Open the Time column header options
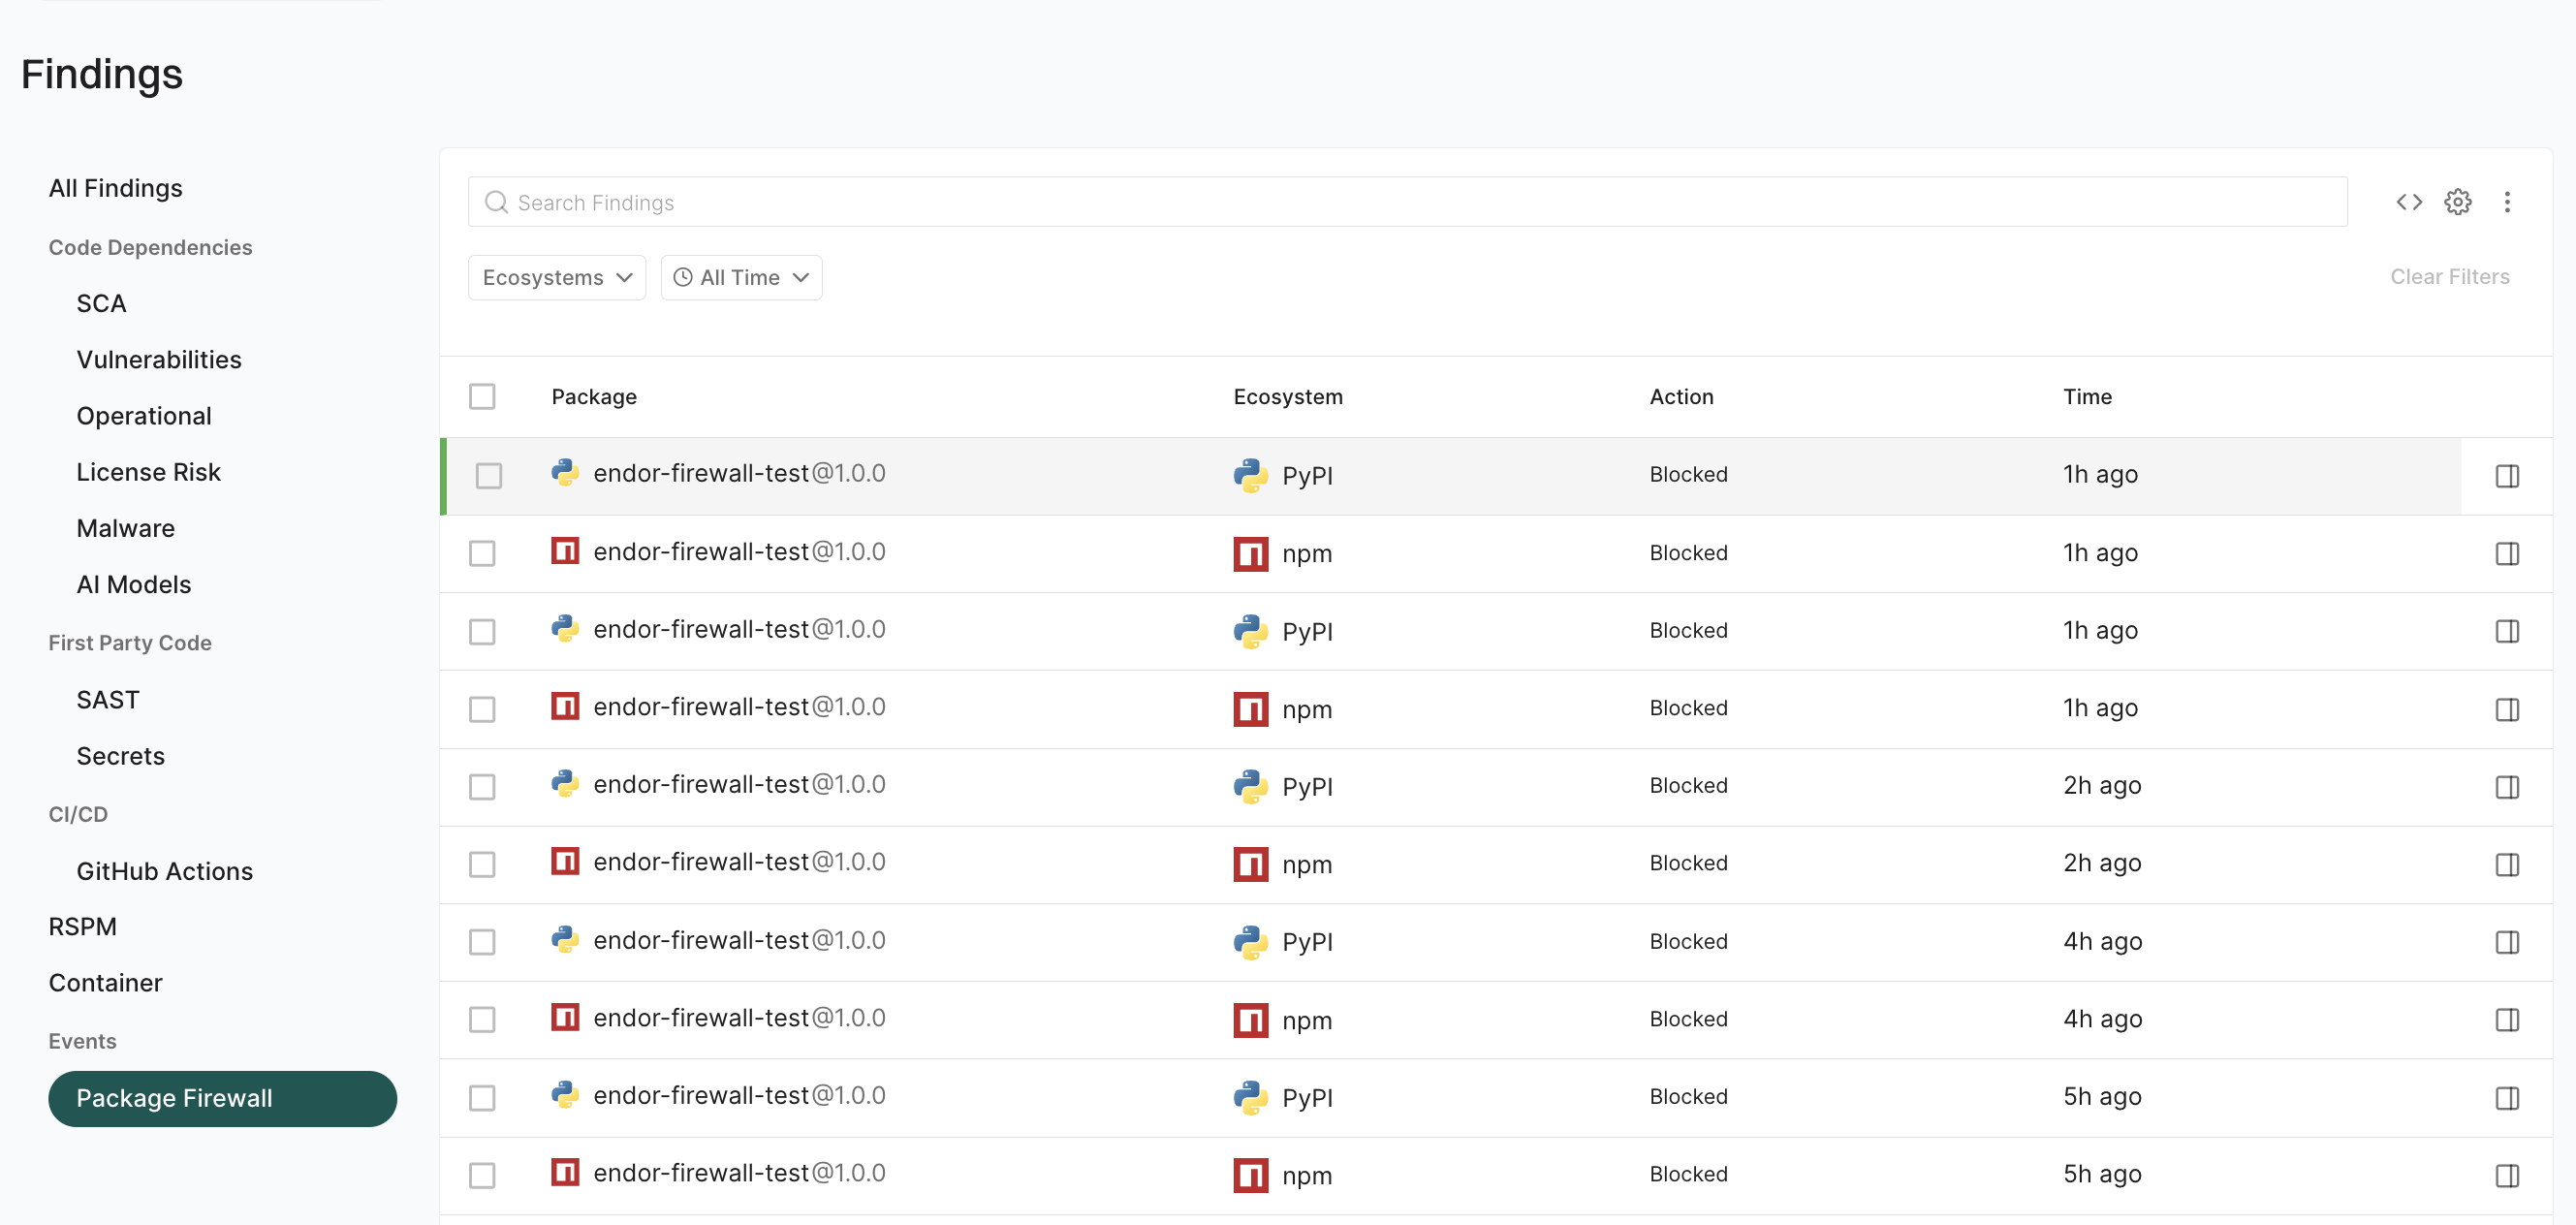The height and width of the screenshot is (1225, 2576). [x=2088, y=396]
